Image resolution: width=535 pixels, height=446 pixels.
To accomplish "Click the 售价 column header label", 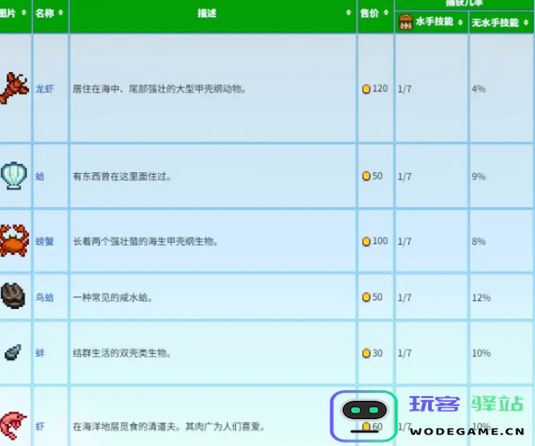I will click(370, 13).
